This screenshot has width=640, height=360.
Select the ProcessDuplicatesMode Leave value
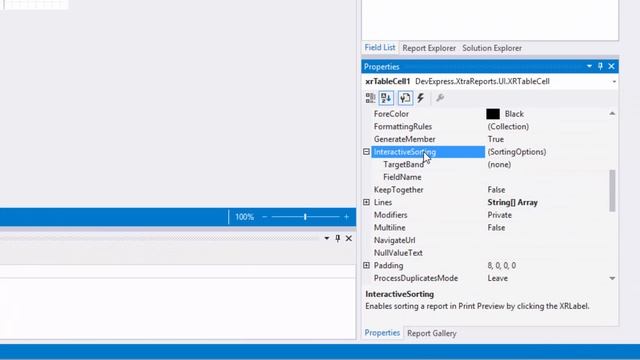click(x=498, y=278)
